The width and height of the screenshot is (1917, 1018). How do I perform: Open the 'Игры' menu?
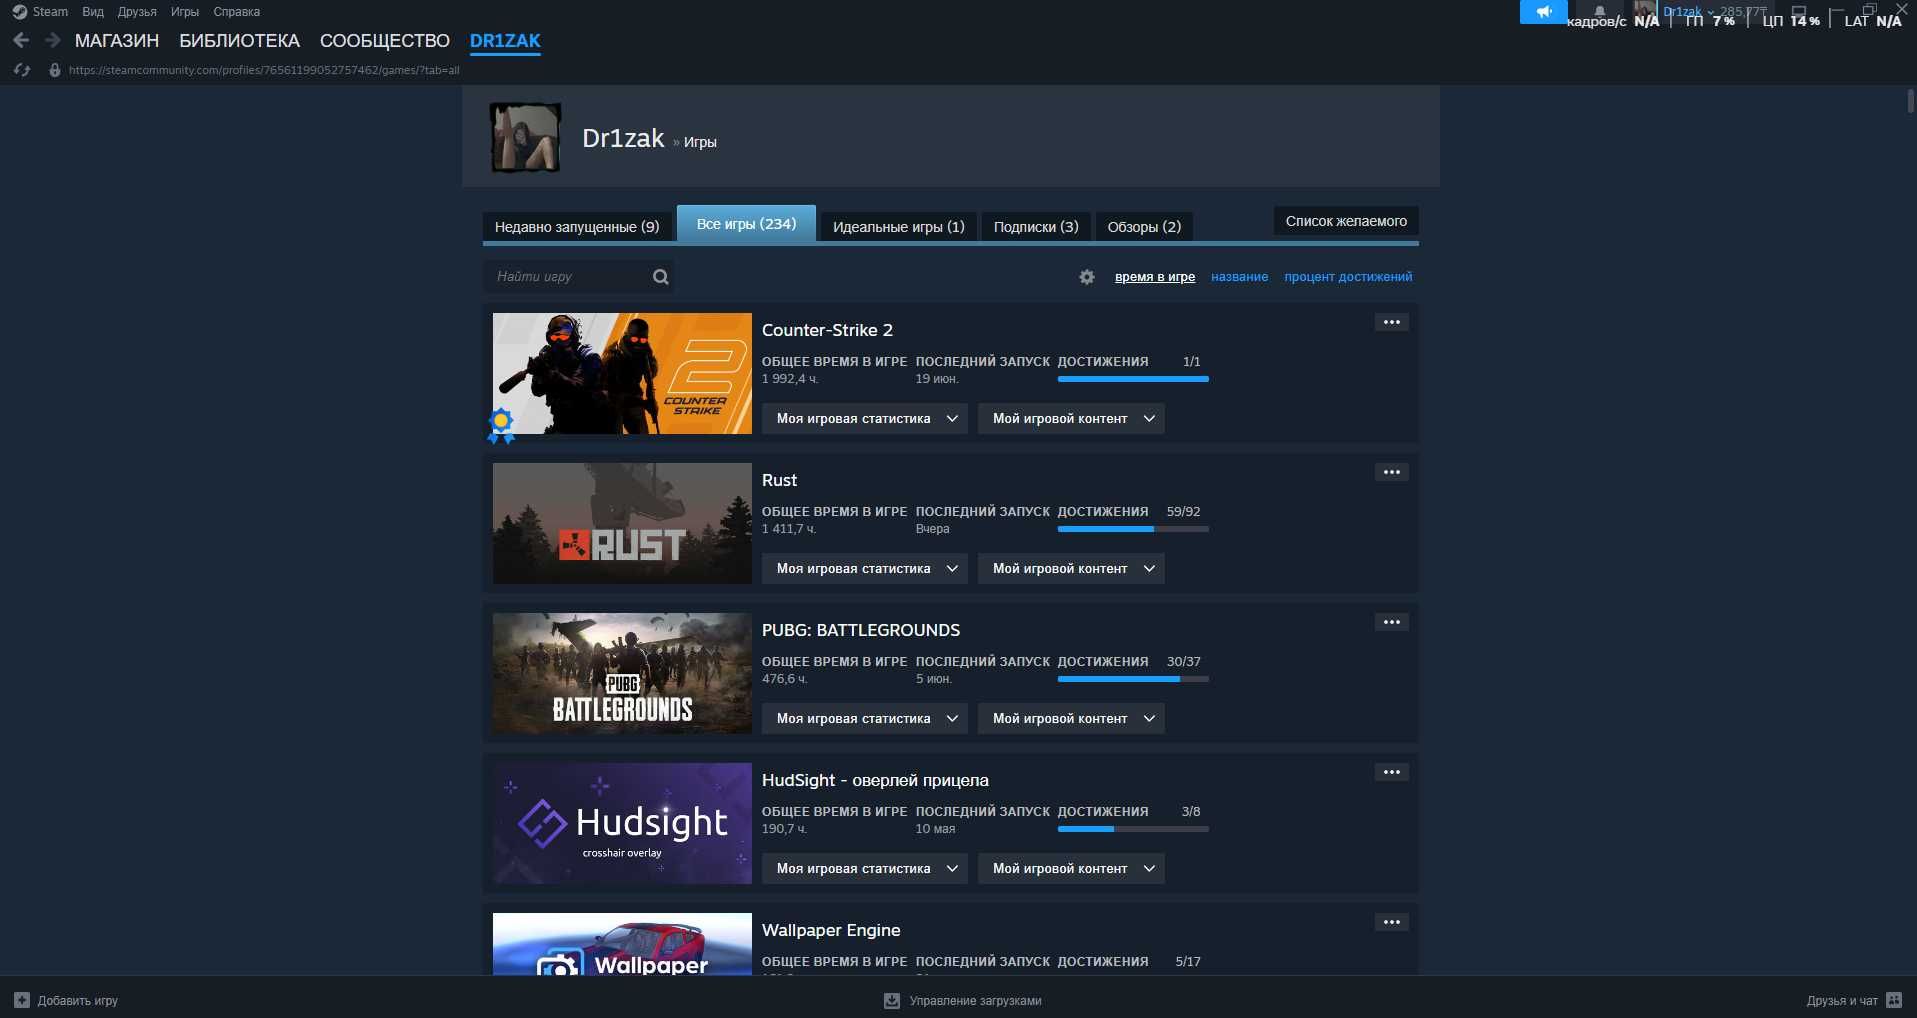[185, 12]
